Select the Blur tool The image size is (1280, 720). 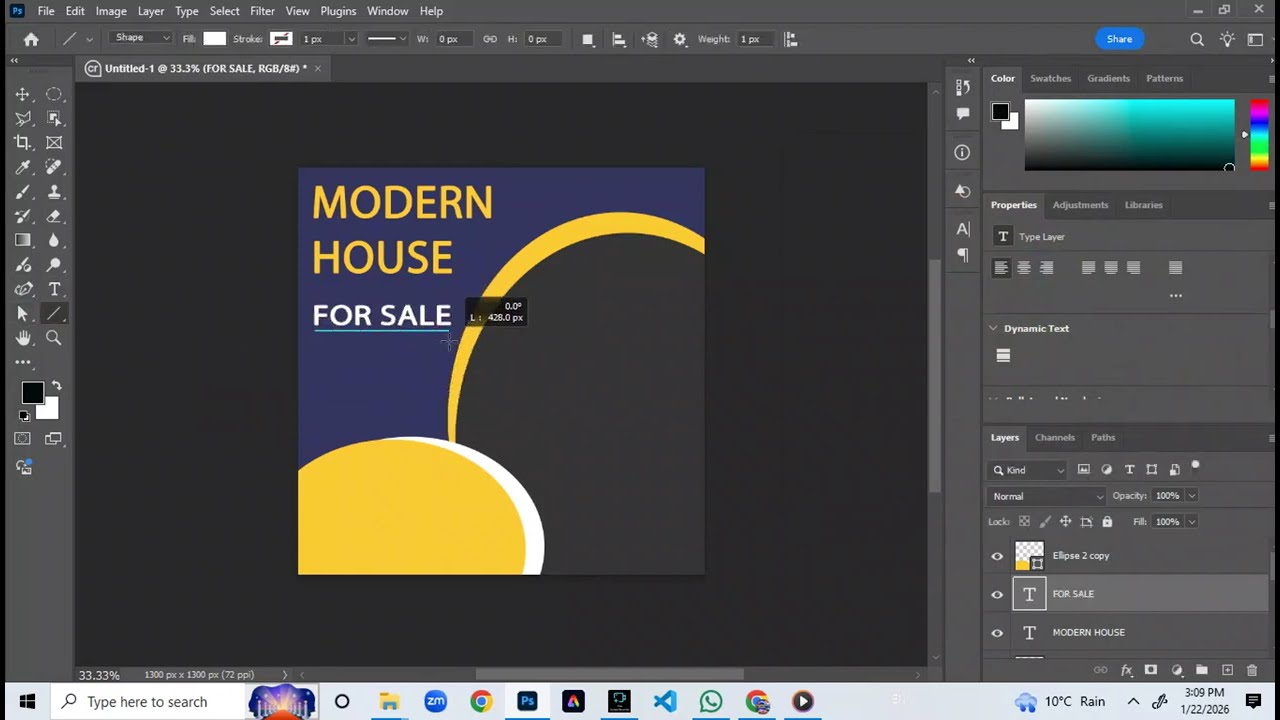pos(54,241)
